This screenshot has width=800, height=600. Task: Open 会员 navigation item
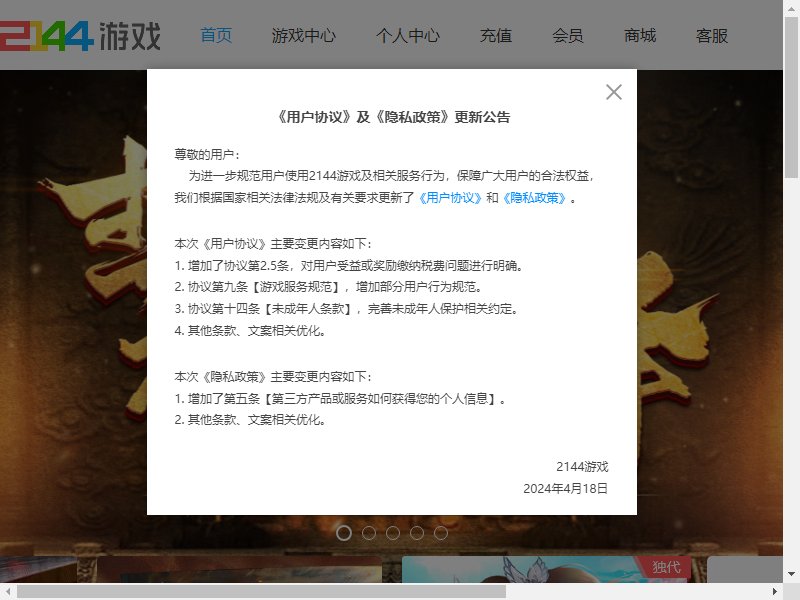pos(568,35)
